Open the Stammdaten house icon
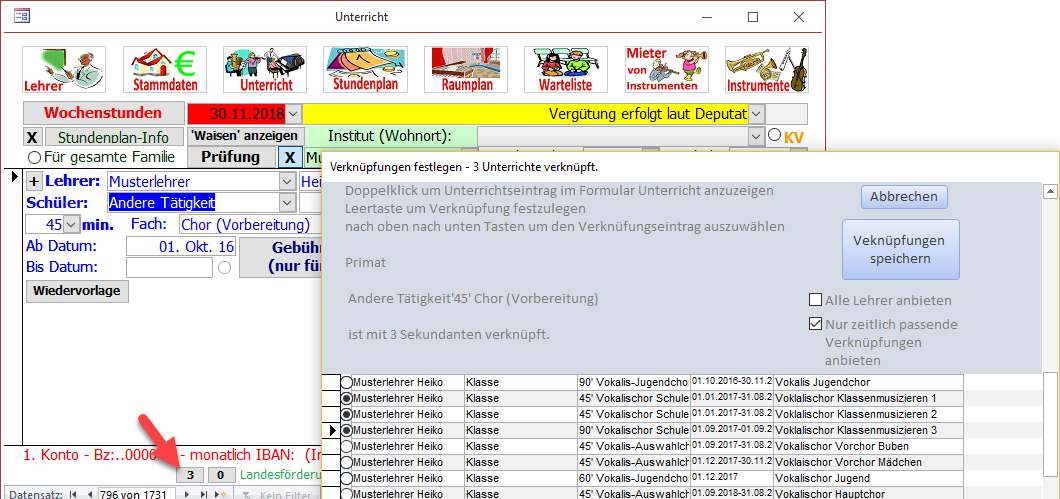The image size is (1060, 499). click(x=165, y=69)
